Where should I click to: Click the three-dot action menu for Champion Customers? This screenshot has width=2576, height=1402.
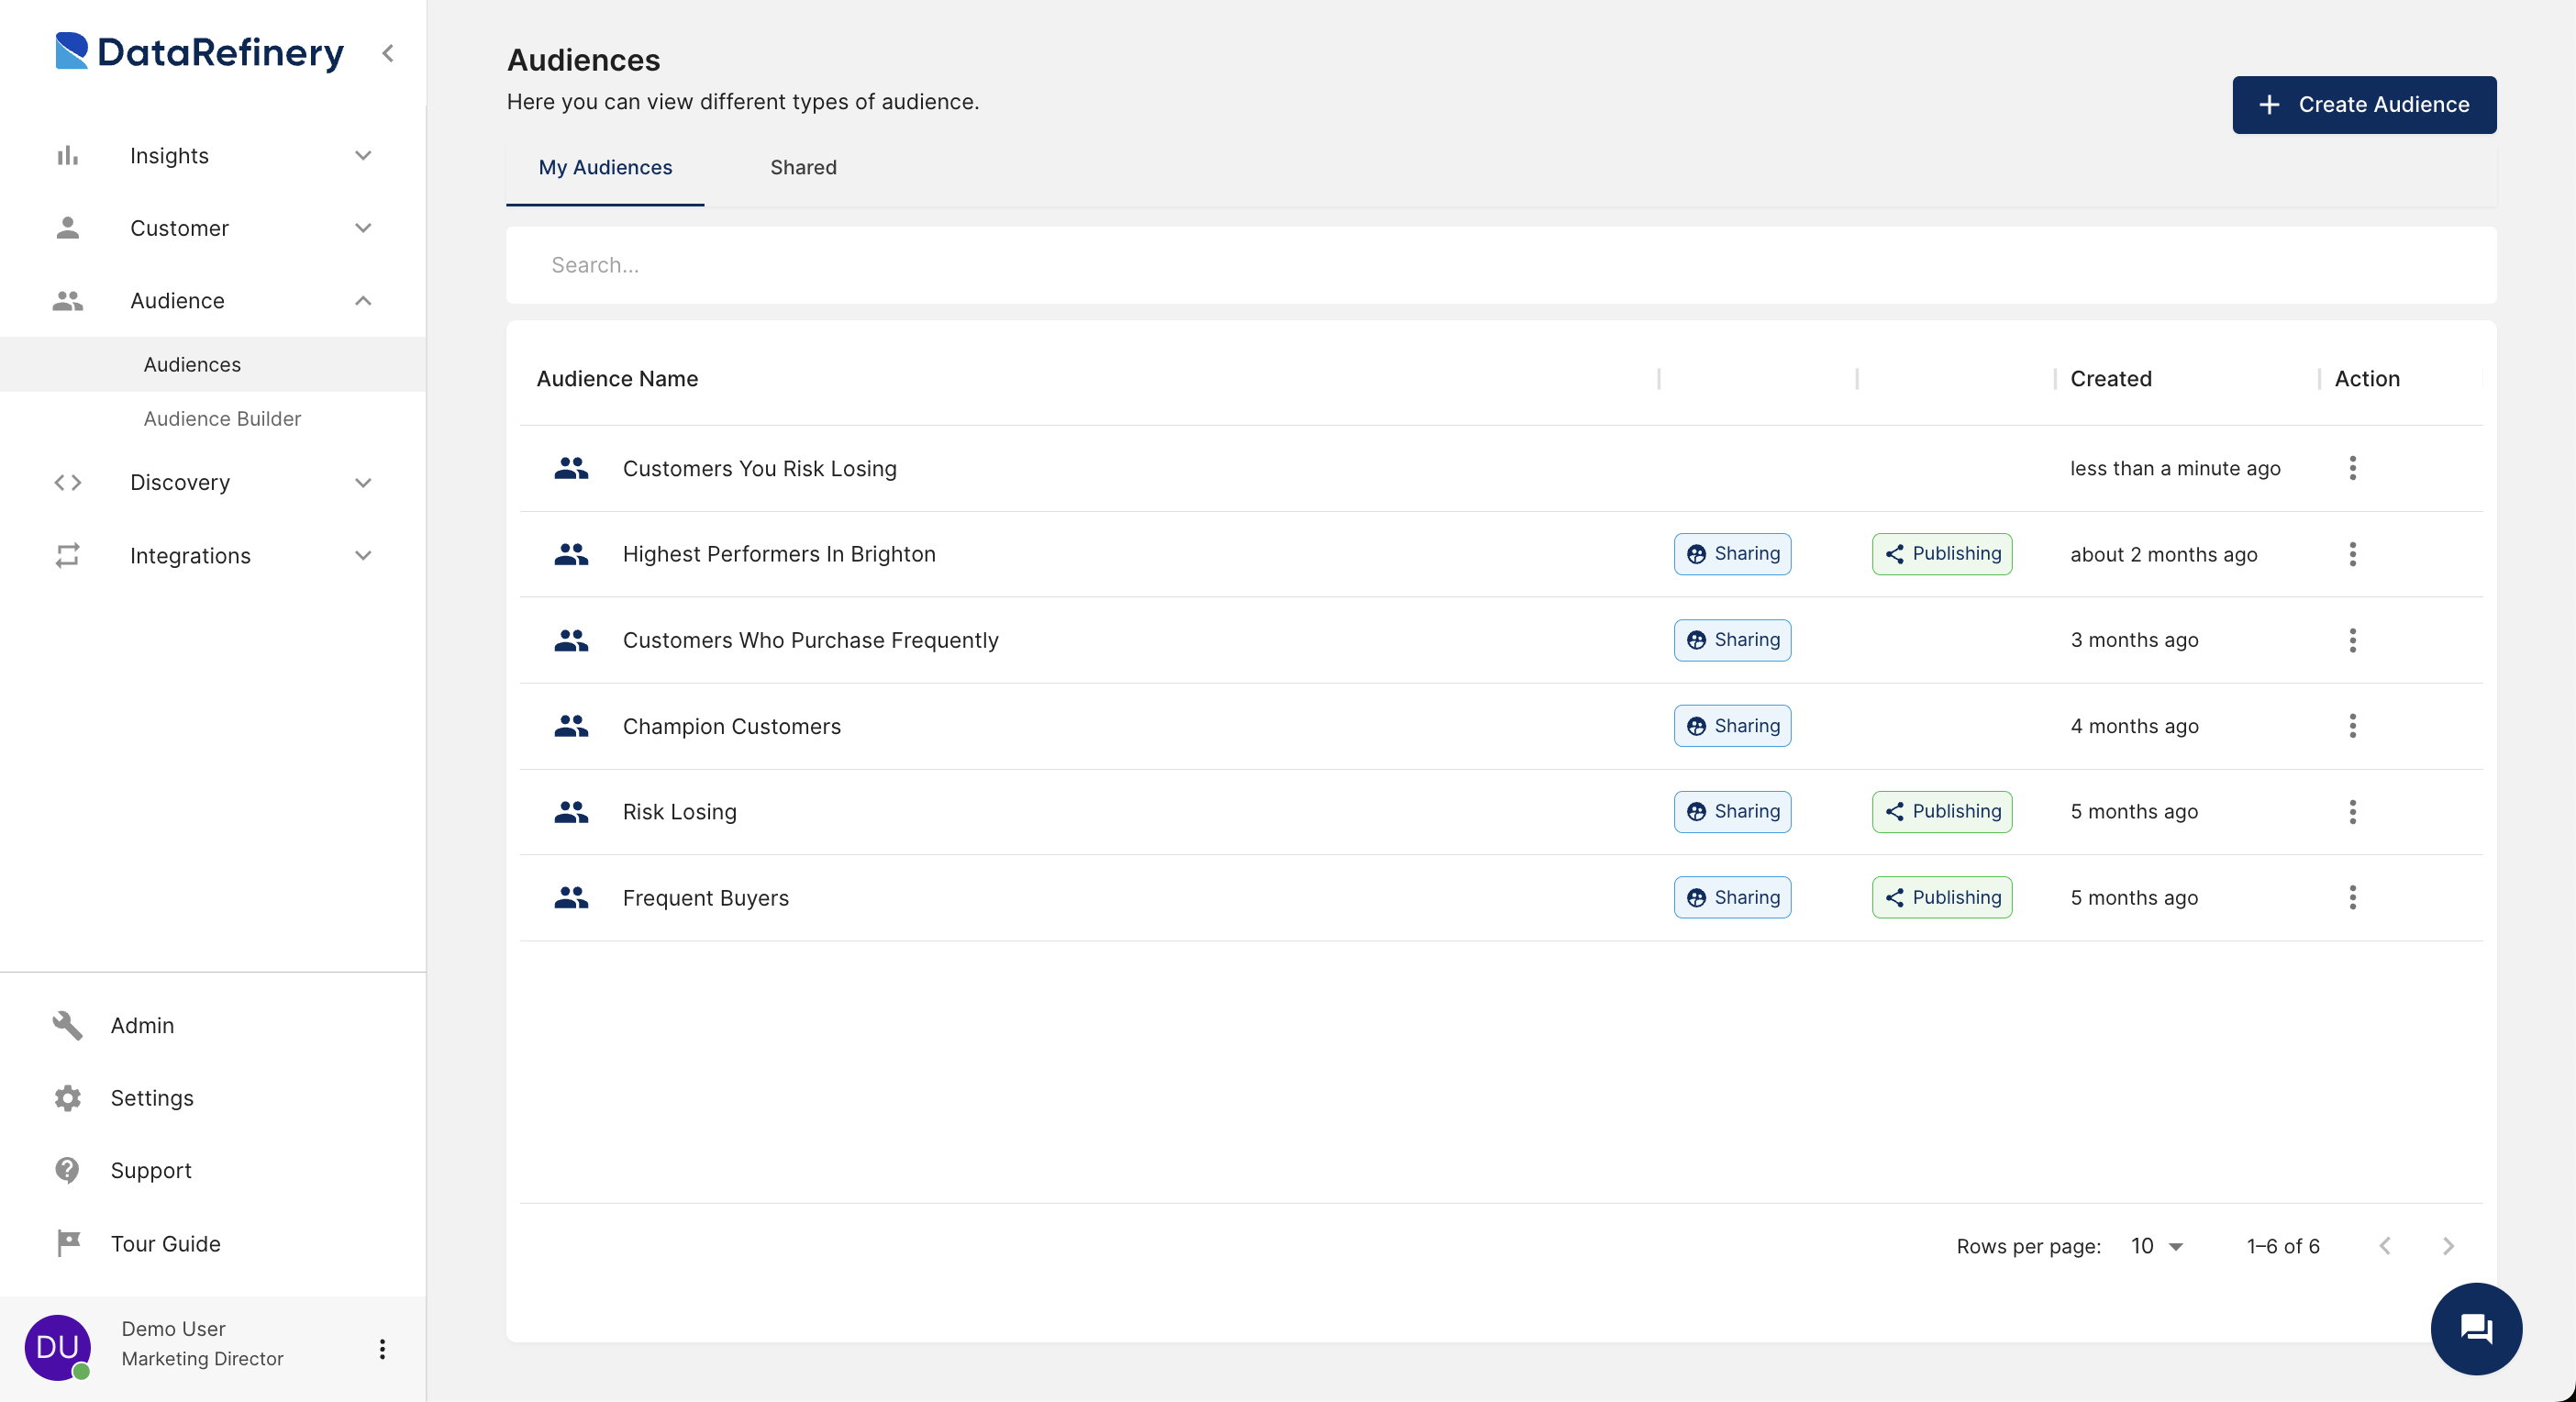pyautogui.click(x=2351, y=725)
